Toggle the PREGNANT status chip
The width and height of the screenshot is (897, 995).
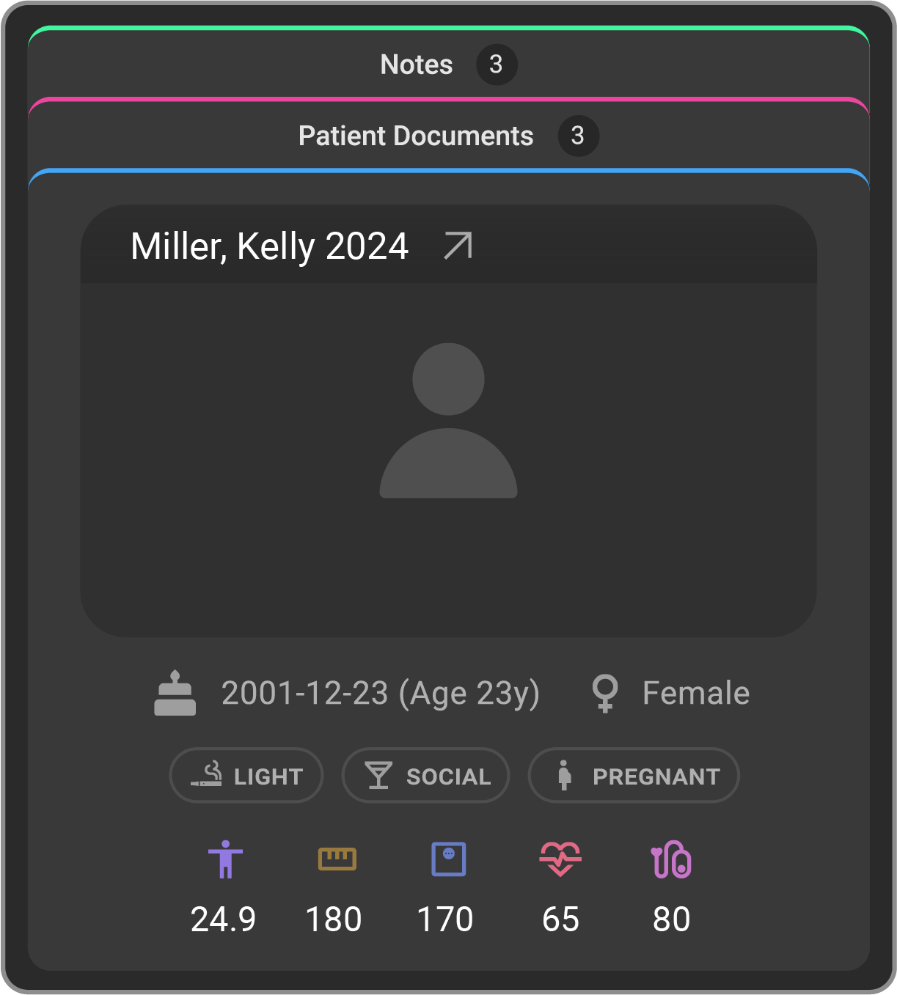coord(633,776)
